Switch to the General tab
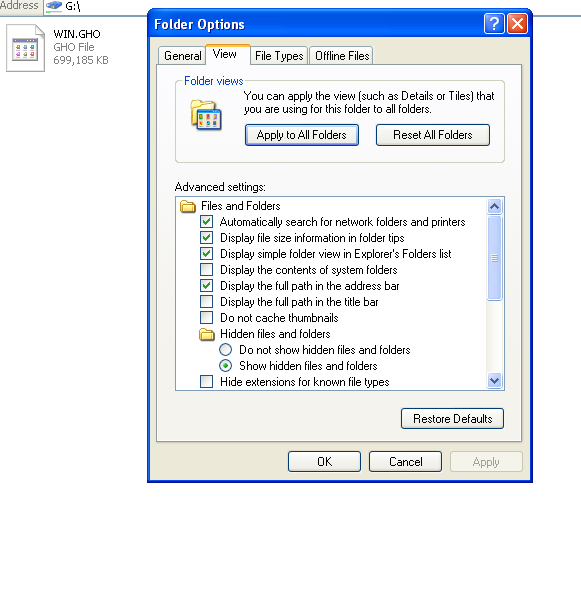 pos(182,56)
